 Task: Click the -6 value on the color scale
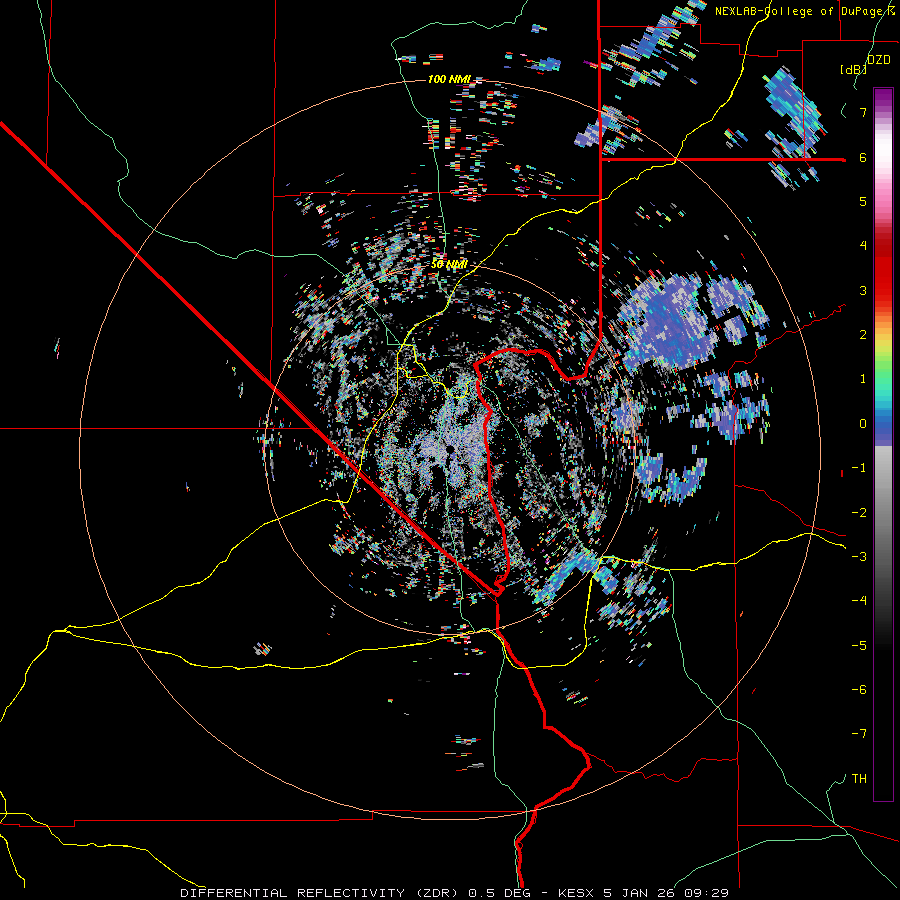(859, 690)
